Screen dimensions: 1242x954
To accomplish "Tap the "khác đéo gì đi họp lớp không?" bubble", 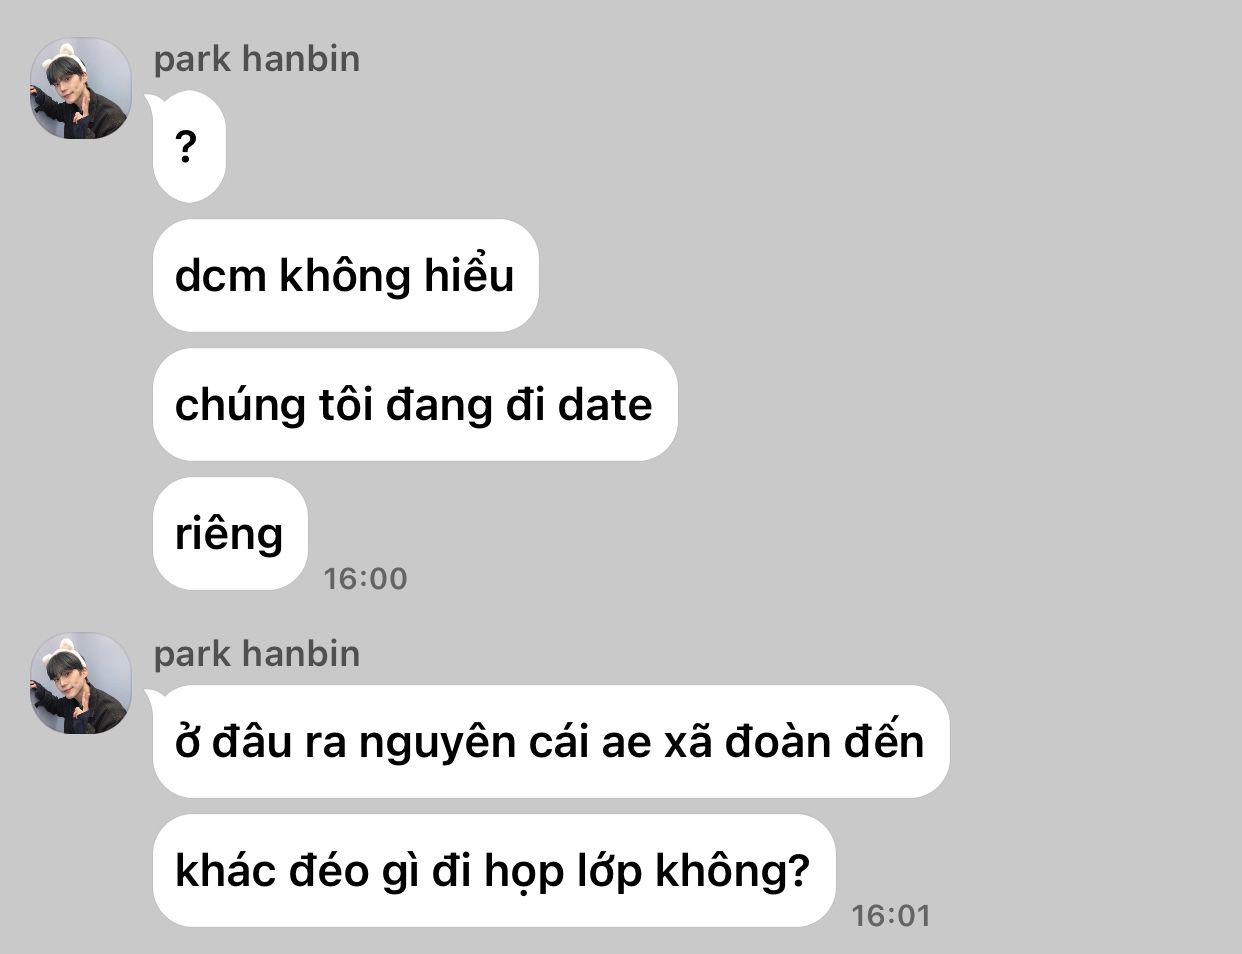I will point(493,870).
